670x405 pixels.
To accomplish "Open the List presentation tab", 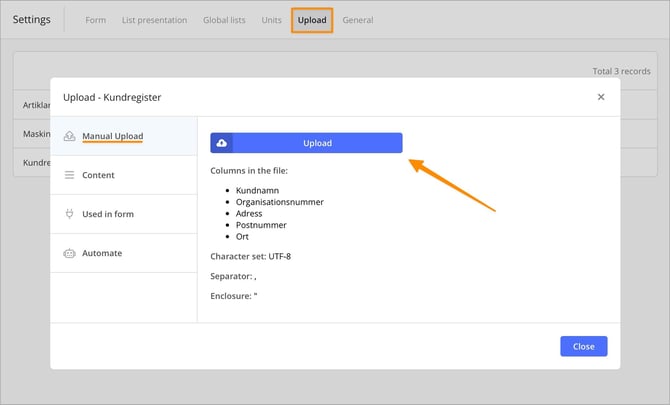I will [154, 20].
